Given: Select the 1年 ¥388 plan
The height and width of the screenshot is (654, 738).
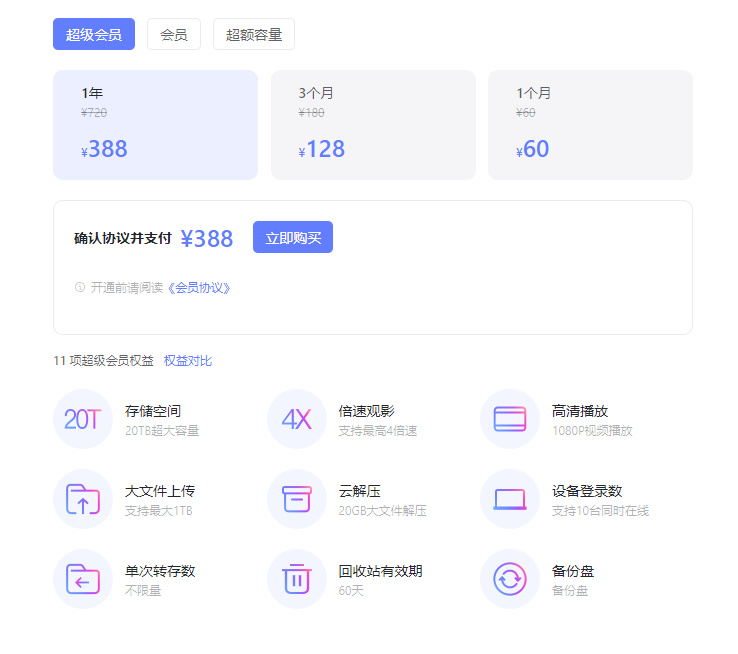Looking at the screenshot, I should point(155,125).
